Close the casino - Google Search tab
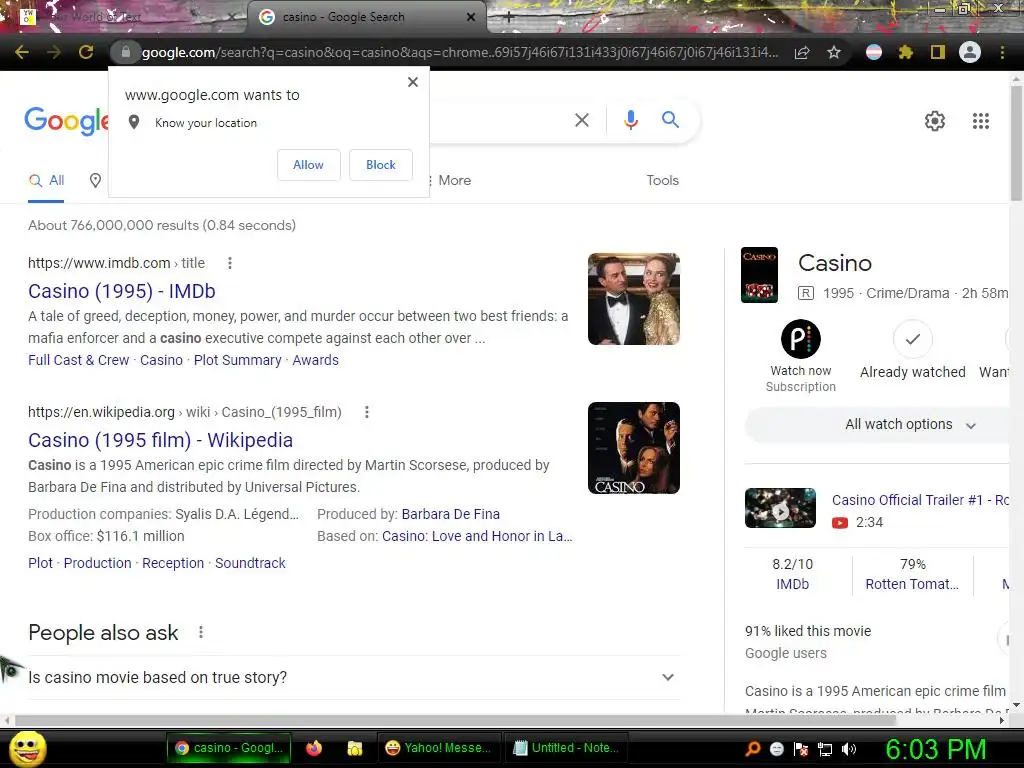Image resolution: width=1024 pixels, height=768 pixels. (471, 18)
